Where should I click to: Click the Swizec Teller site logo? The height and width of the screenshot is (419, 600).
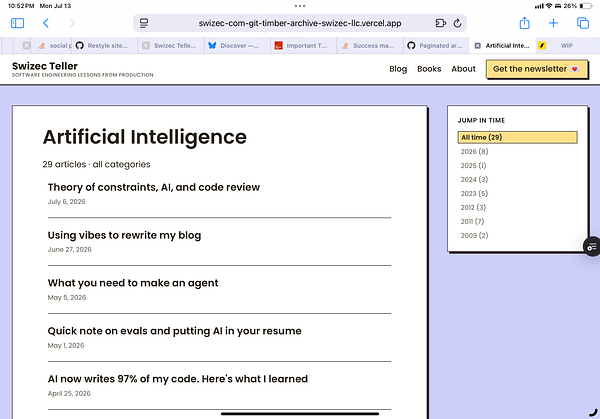pyautogui.click(x=45, y=66)
